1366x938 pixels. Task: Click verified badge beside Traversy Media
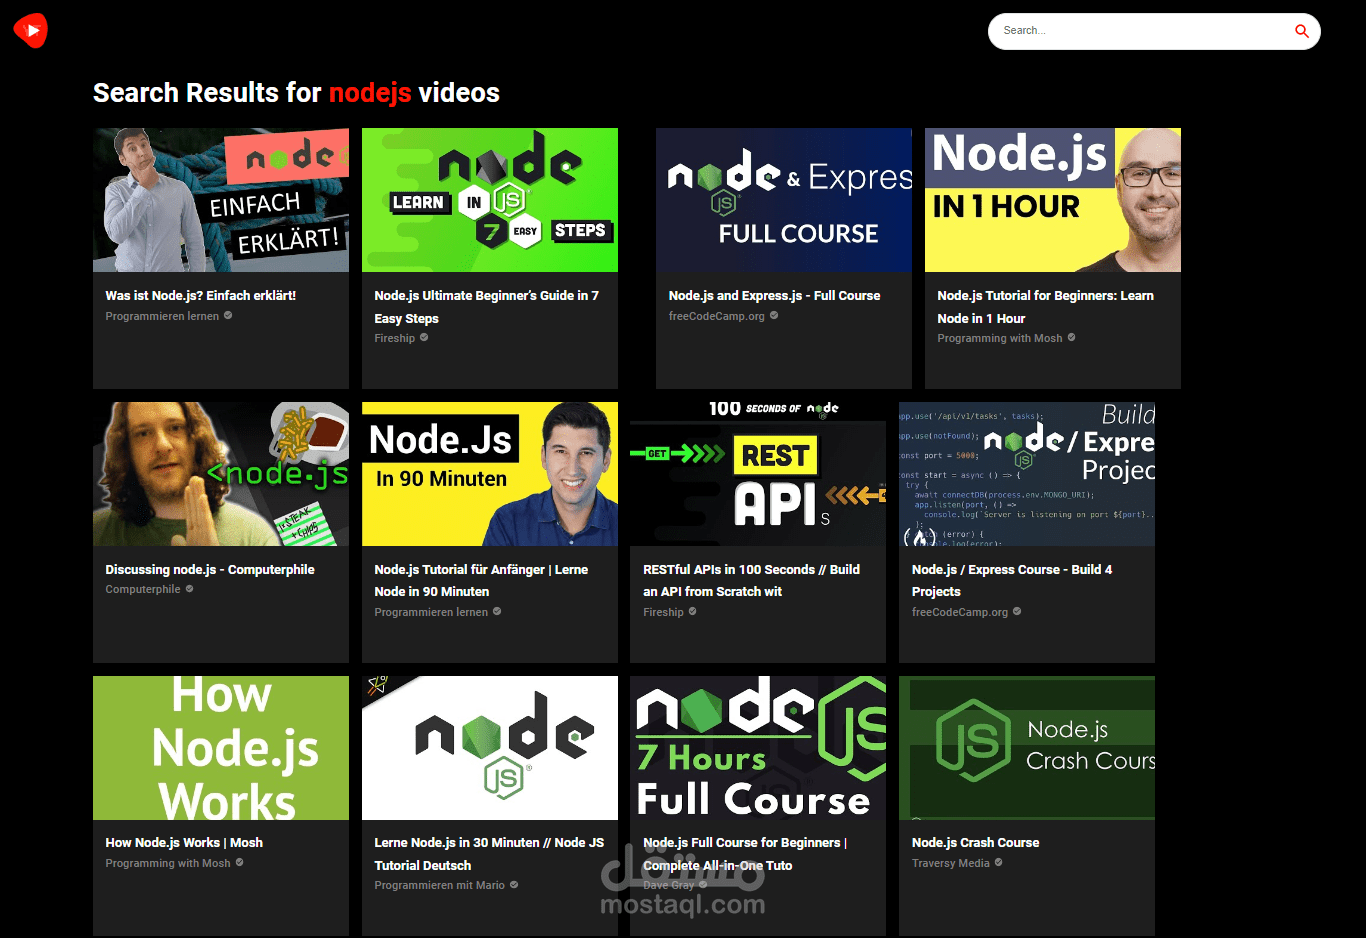pos(998,862)
